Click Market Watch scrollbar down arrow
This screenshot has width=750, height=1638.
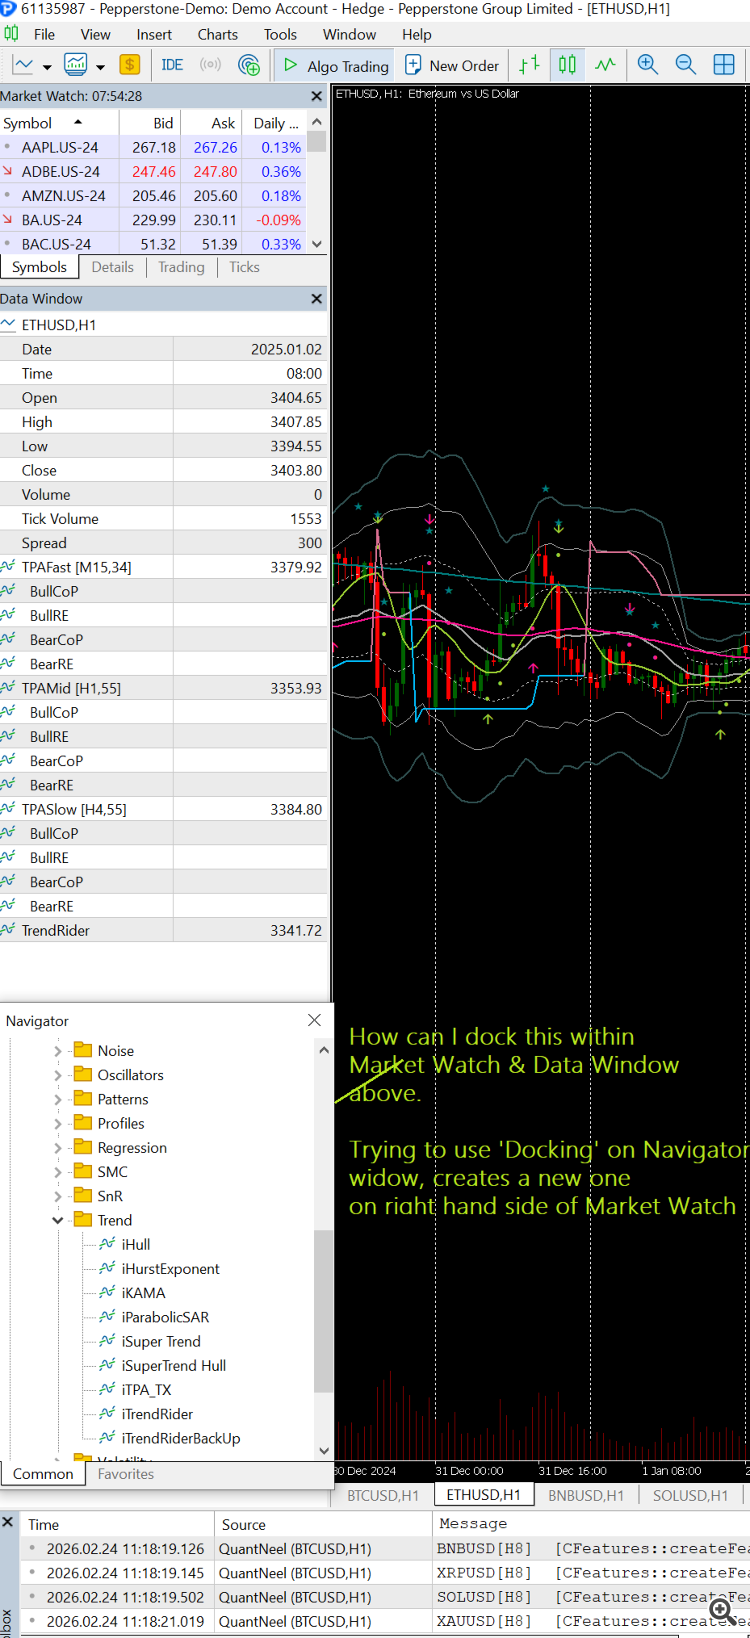[317, 244]
